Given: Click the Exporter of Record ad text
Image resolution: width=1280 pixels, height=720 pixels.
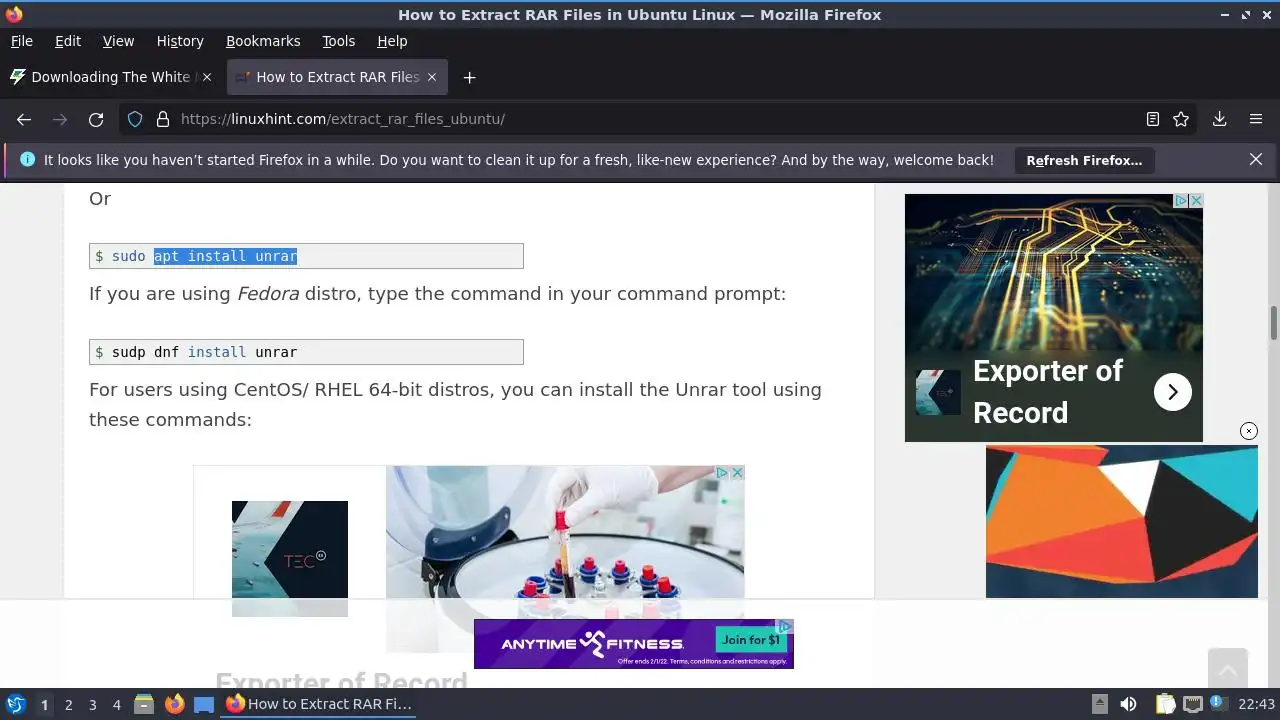Looking at the screenshot, I should click(x=1048, y=392).
